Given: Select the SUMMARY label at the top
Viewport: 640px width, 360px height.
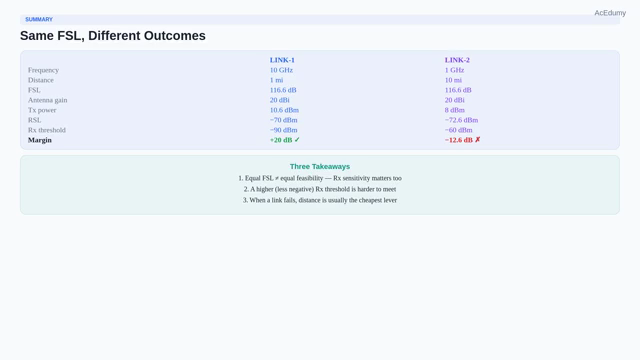Looking at the screenshot, I should pos(39,19).
